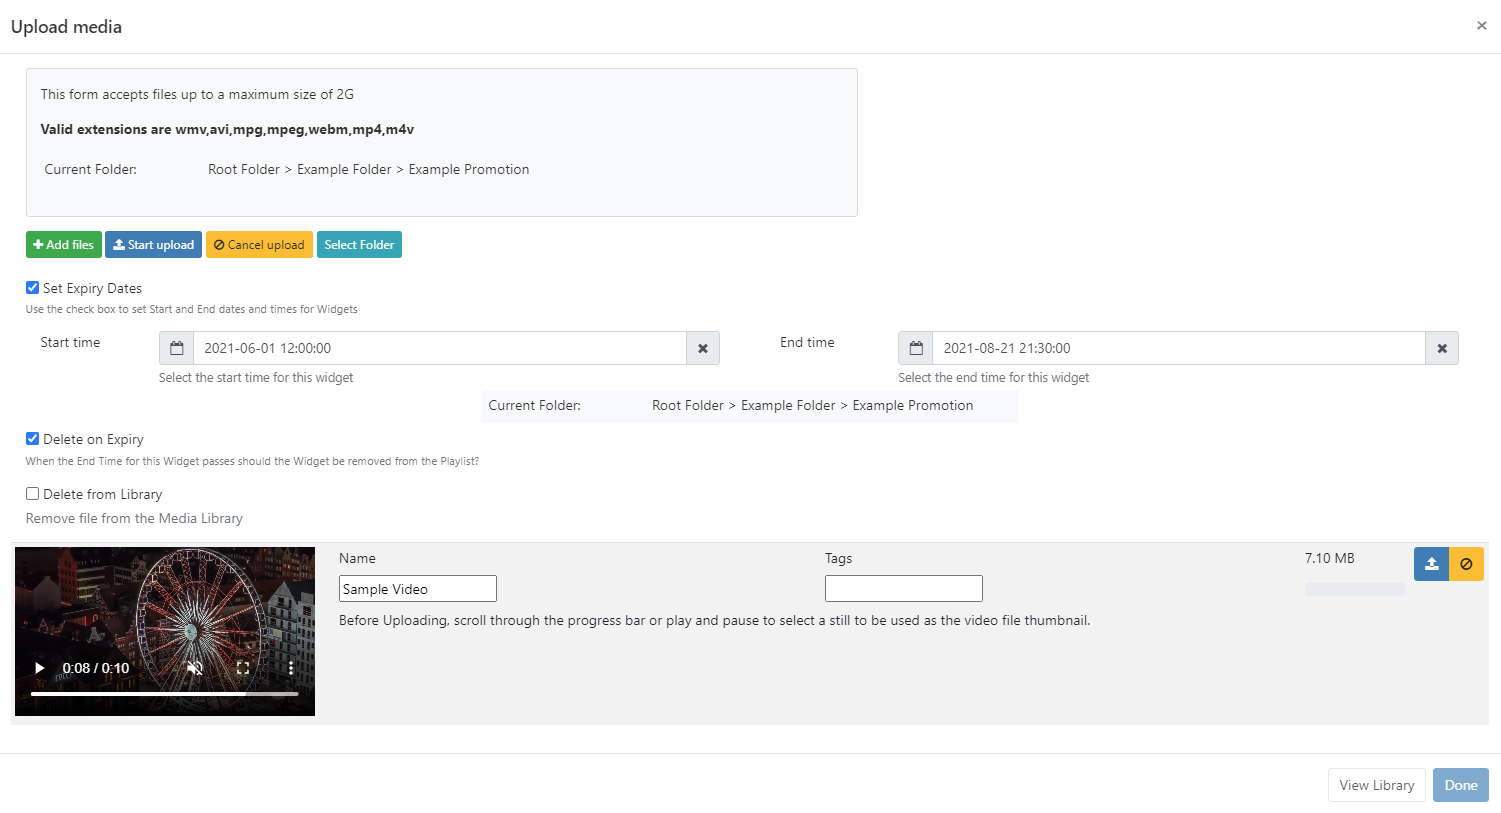Click the blue upload icon for Sample Video
Image resolution: width=1501 pixels, height=813 pixels.
(x=1431, y=564)
